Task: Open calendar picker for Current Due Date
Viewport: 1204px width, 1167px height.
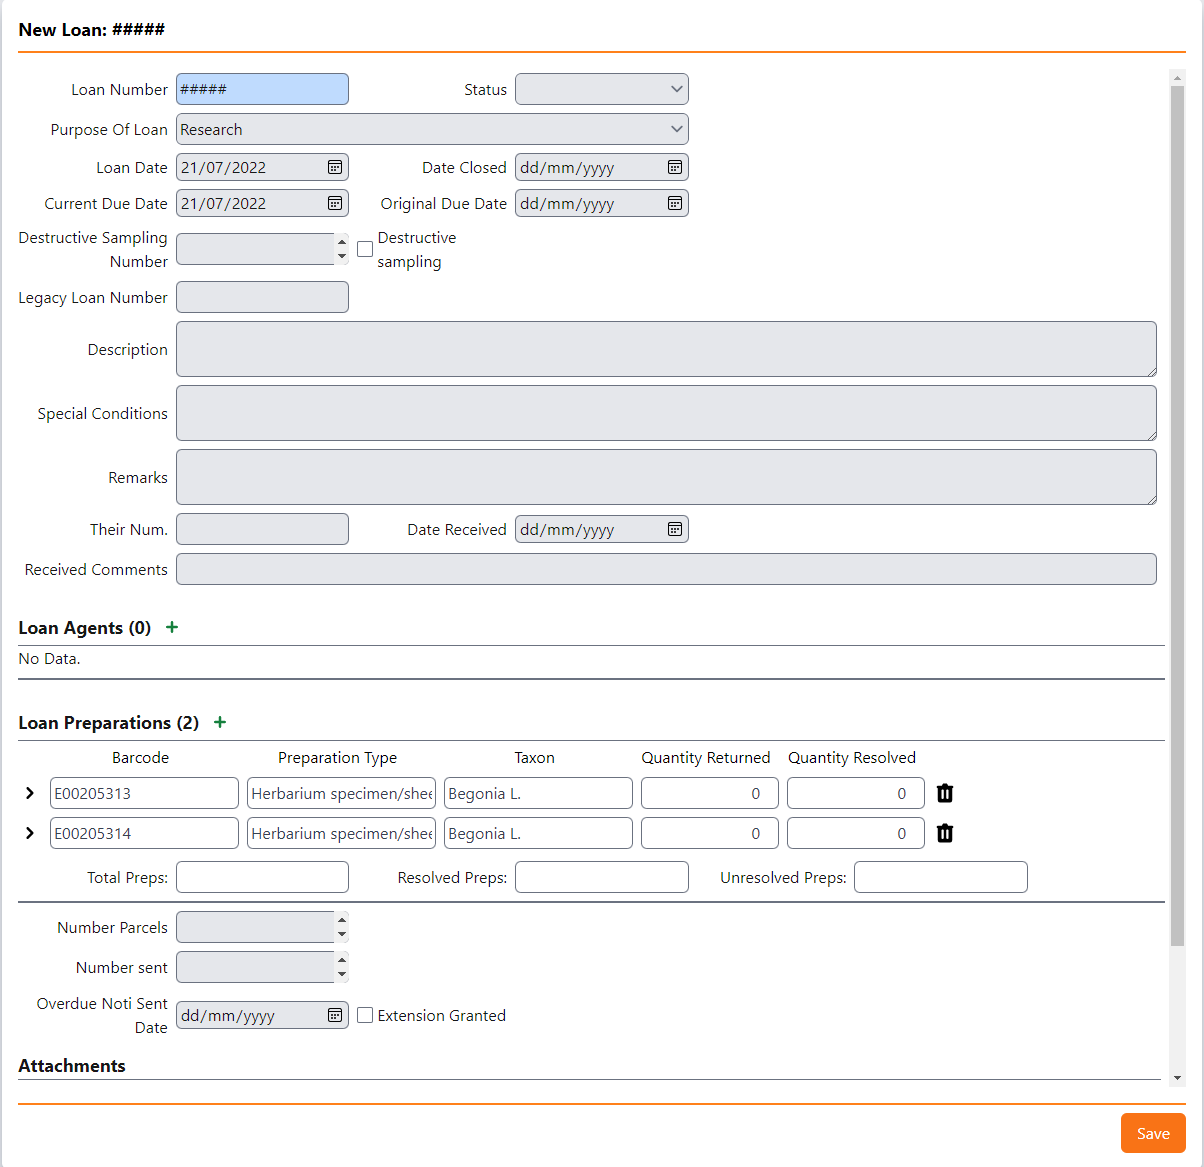Action: pos(335,203)
